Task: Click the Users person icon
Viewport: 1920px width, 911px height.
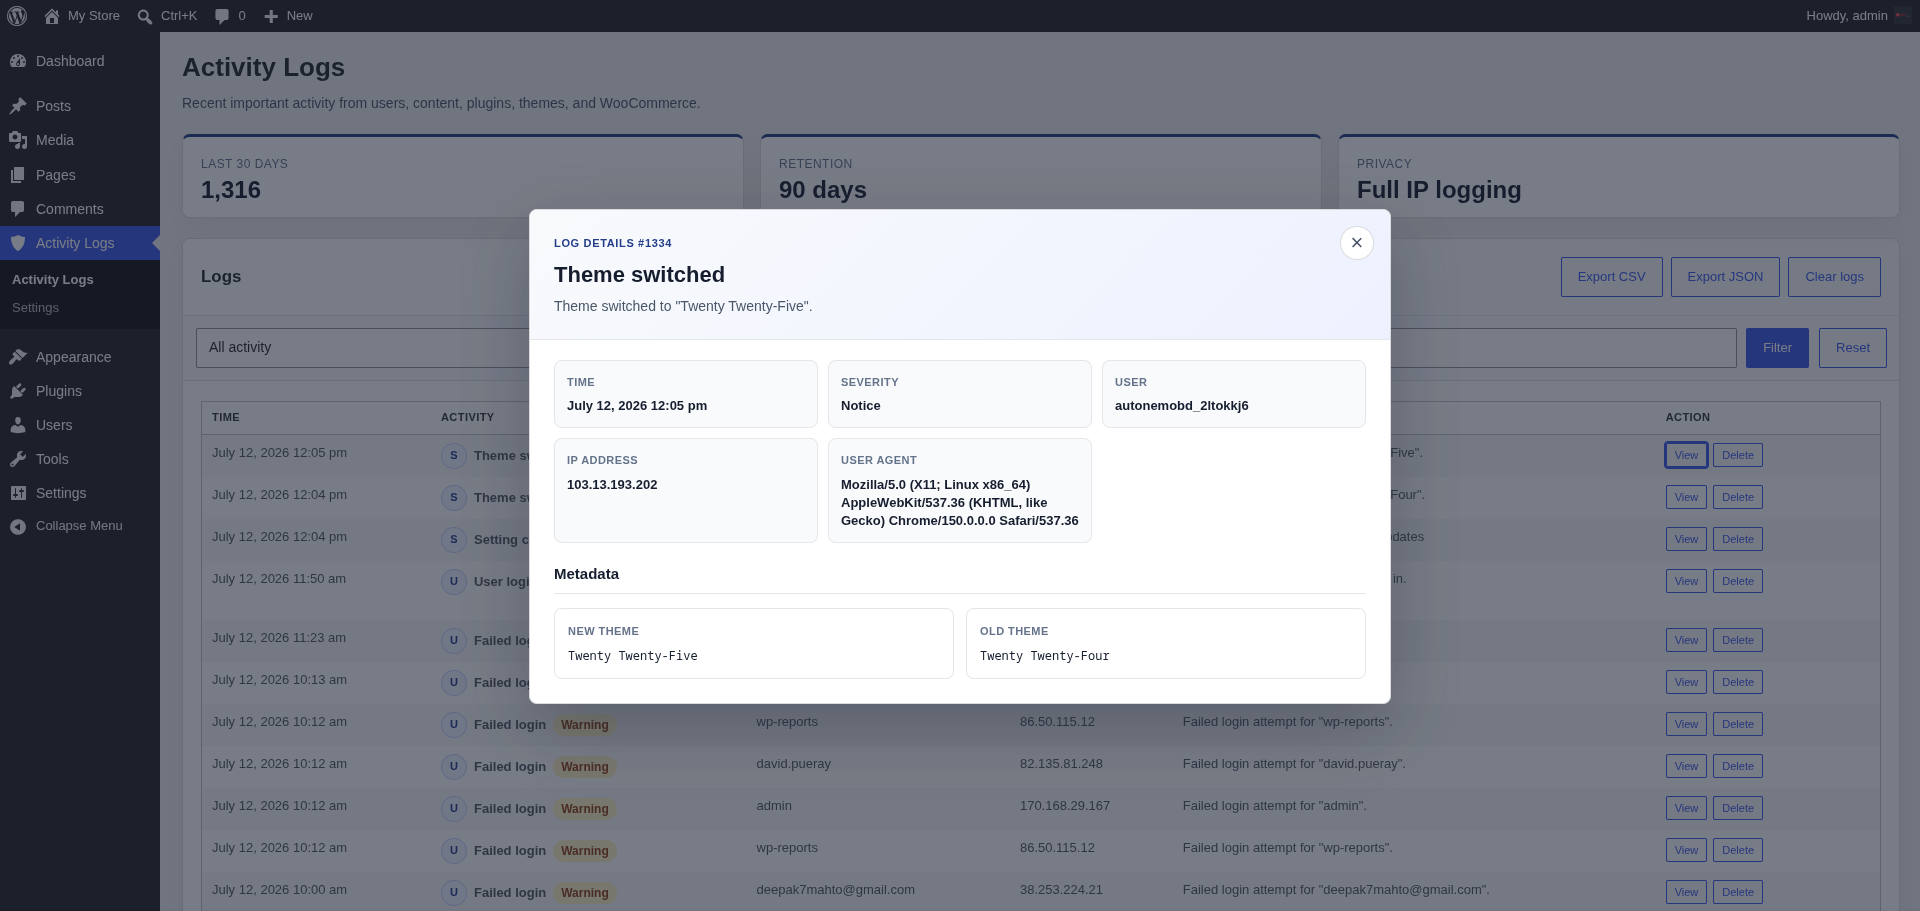Action: coord(18,425)
